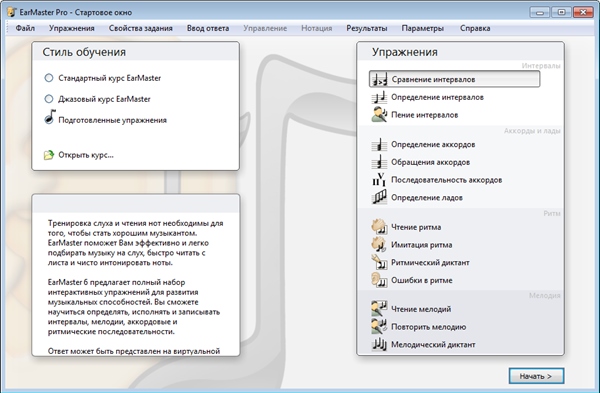Screen dimensions: 600x393
Task: Choose the Пение интервалов exercise label
Action: 424,115
